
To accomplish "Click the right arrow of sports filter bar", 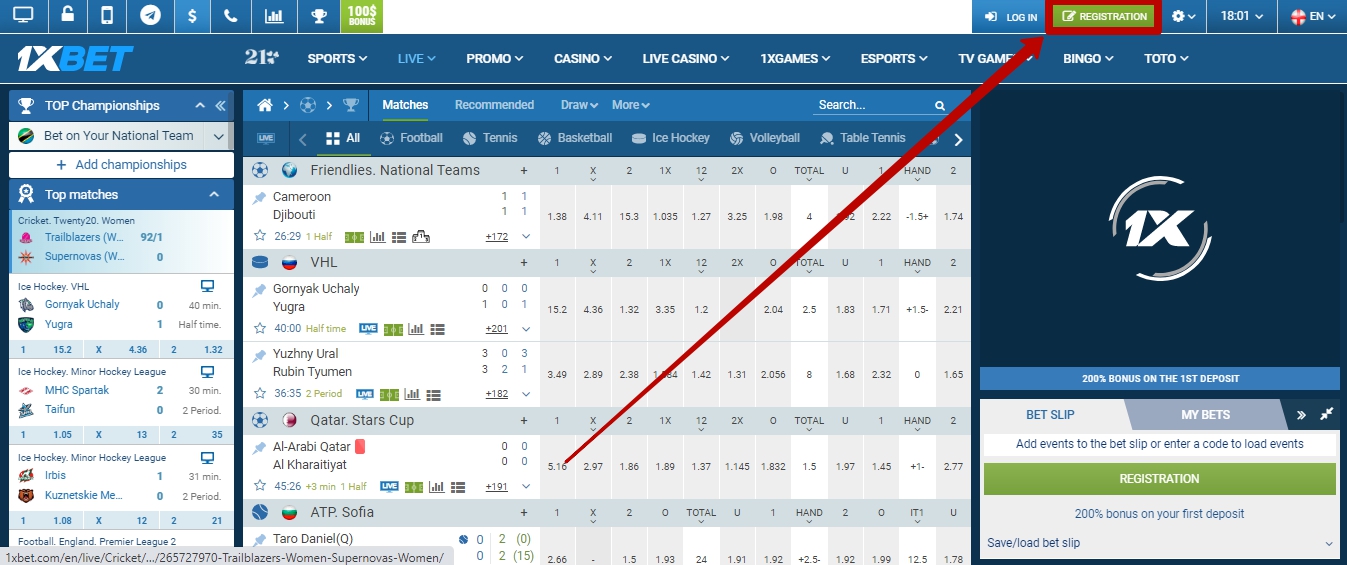I will click(958, 139).
